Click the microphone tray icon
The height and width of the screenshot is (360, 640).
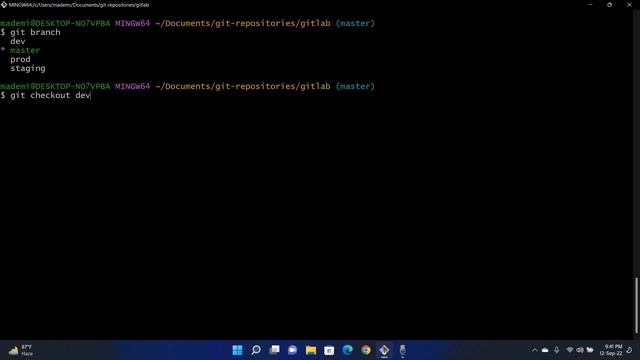(x=556, y=350)
